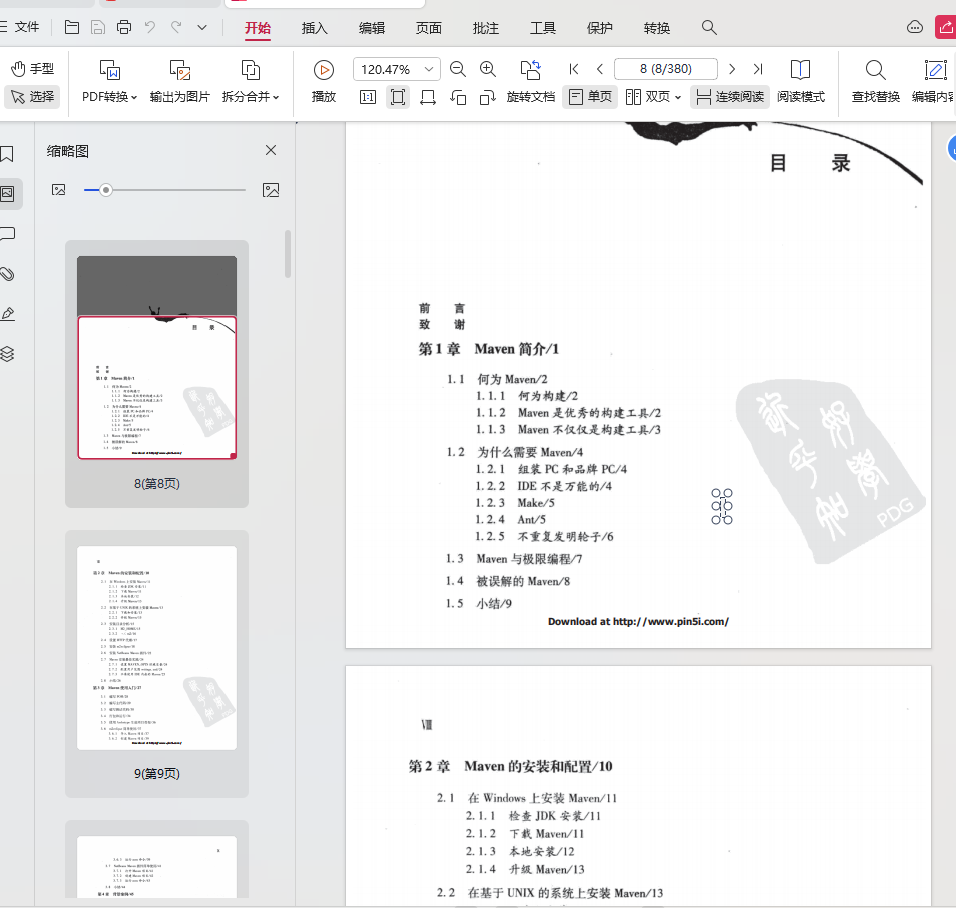Screen dimensions: 956x908
Task: Click the 播放 slideshow play icon
Action: [x=324, y=70]
